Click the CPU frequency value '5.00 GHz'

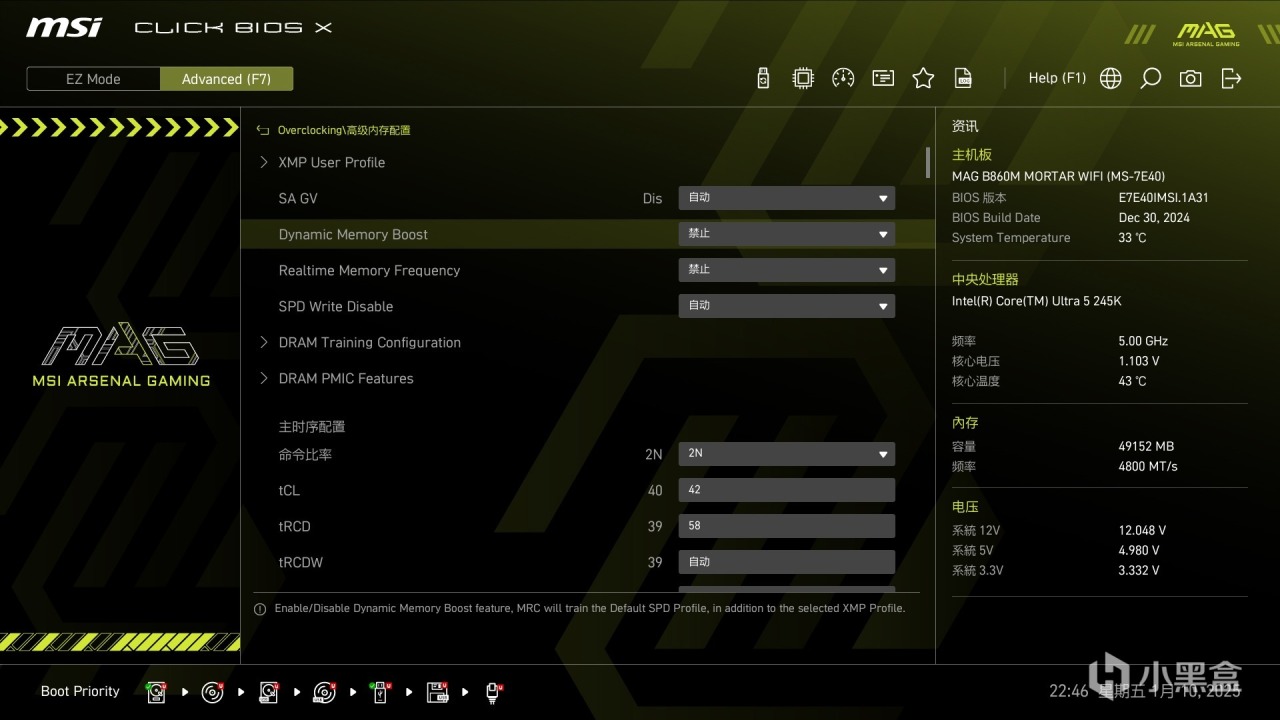1143,341
